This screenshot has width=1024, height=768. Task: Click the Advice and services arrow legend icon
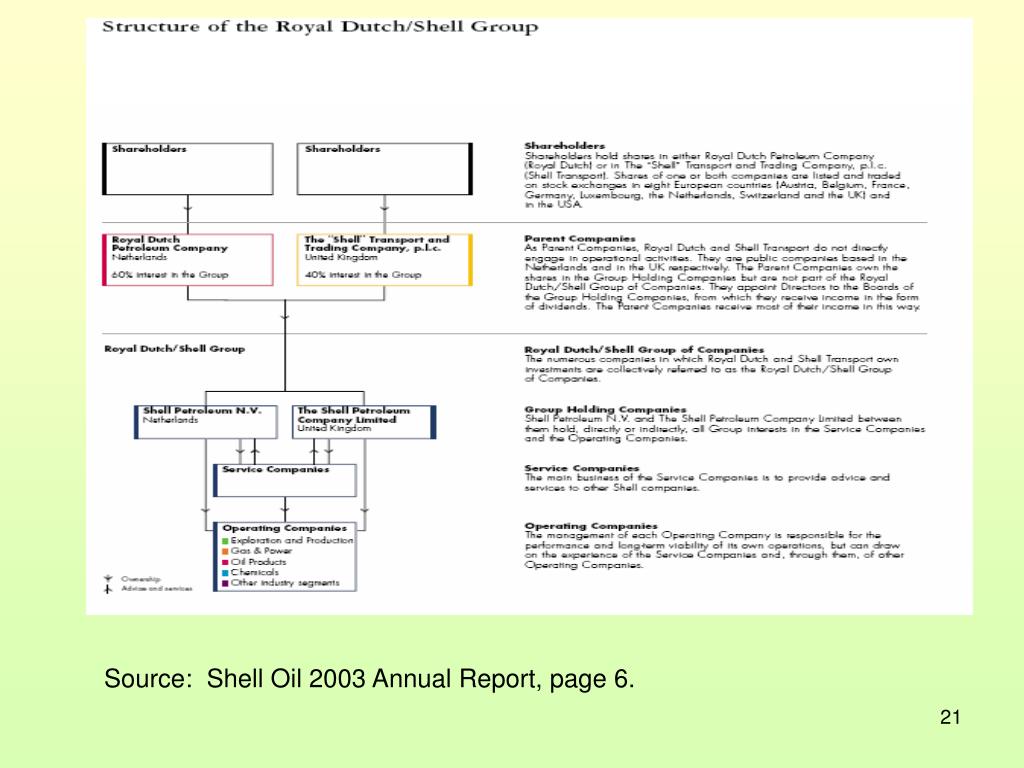[108, 589]
